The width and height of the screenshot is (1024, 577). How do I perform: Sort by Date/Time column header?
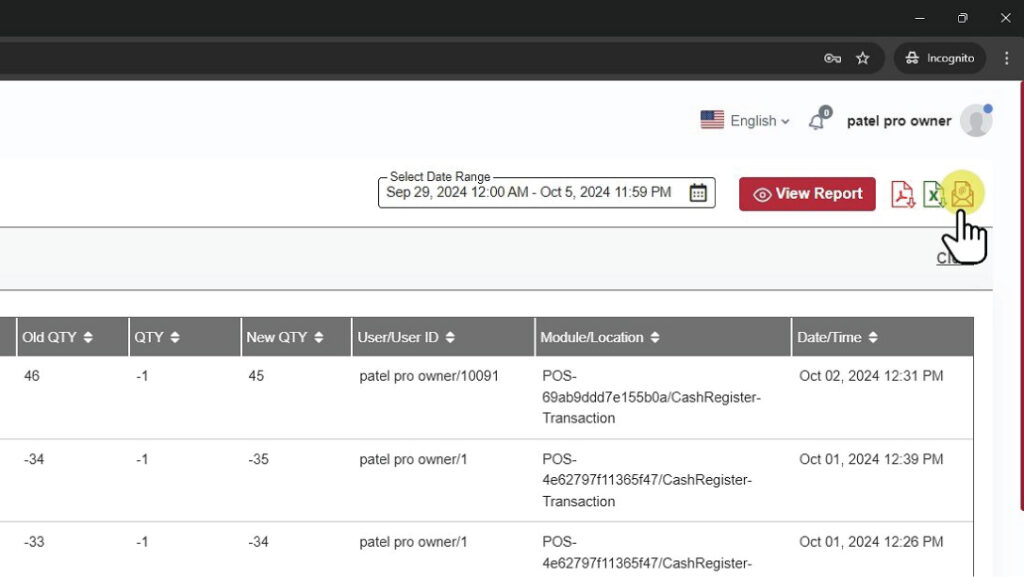coord(837,337)
